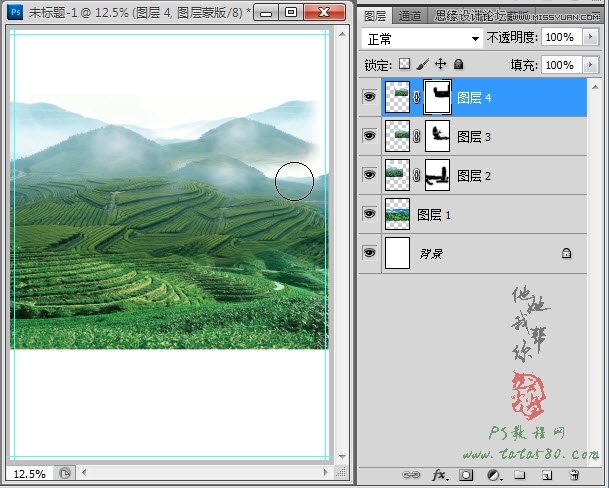
Task: Toggle visibility of 图层 2
Action: point(369,174)
